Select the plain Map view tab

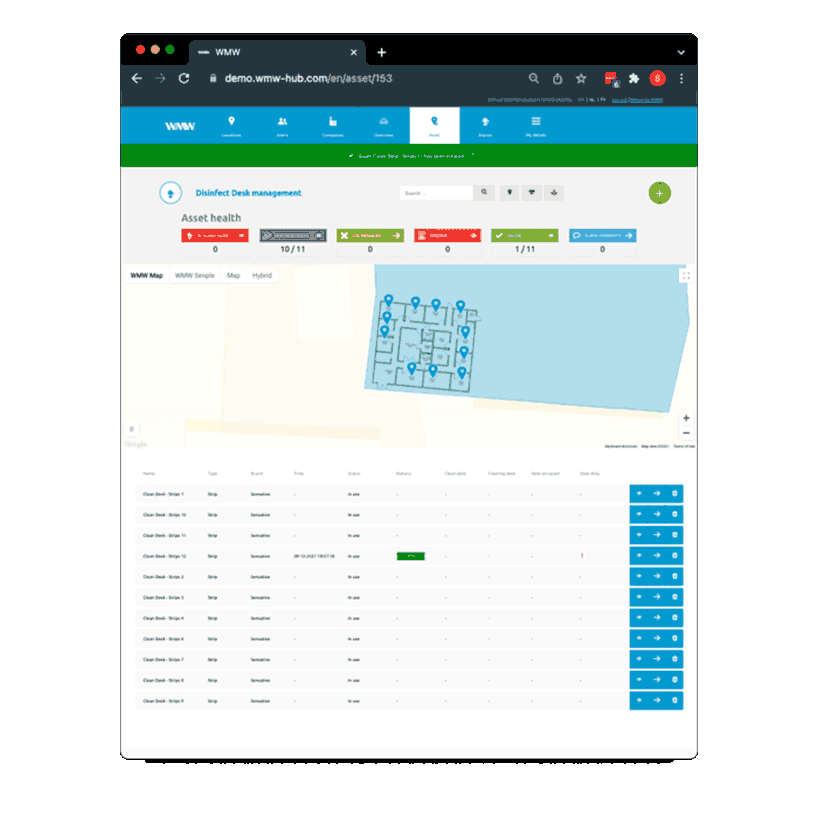[x=233, y=275]
